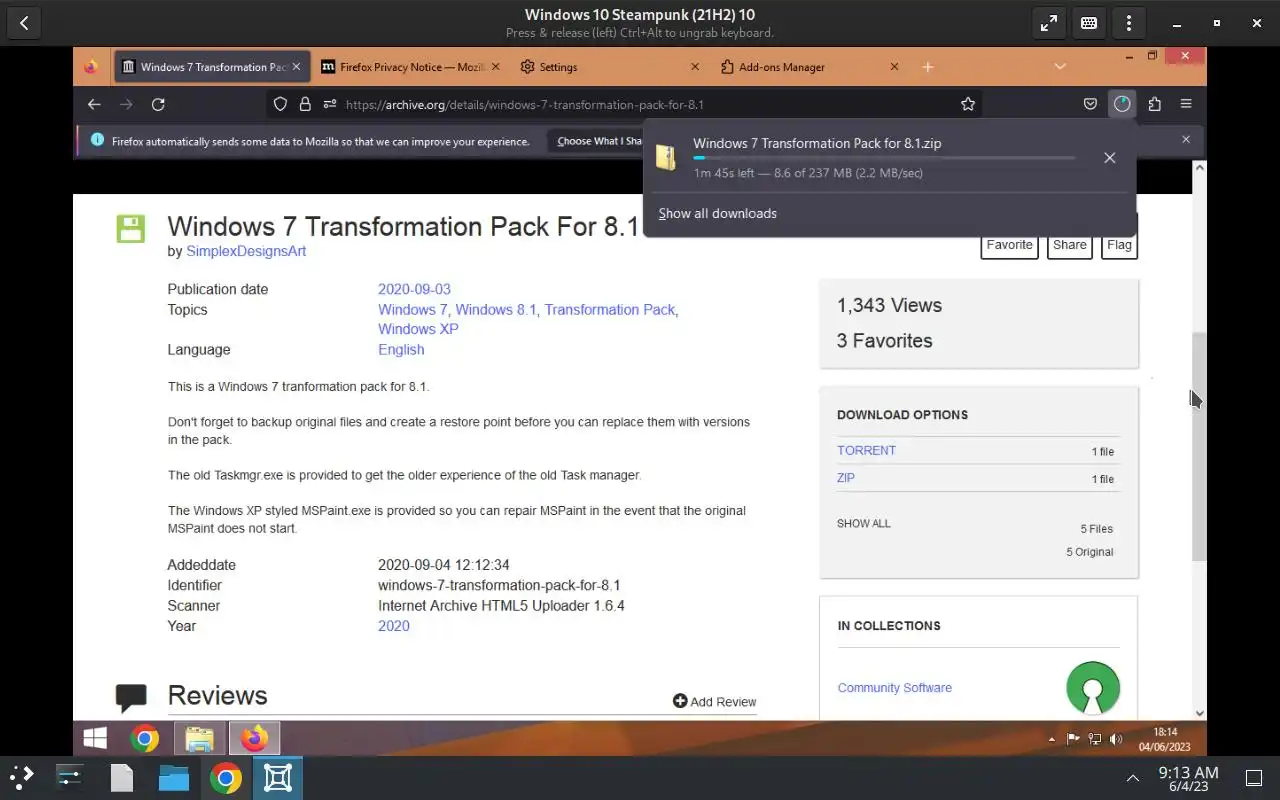The width and height of the screenshot is (1280, 800).
Task: Open the Windows XP topic link
Action: click(x=418, y=329)
